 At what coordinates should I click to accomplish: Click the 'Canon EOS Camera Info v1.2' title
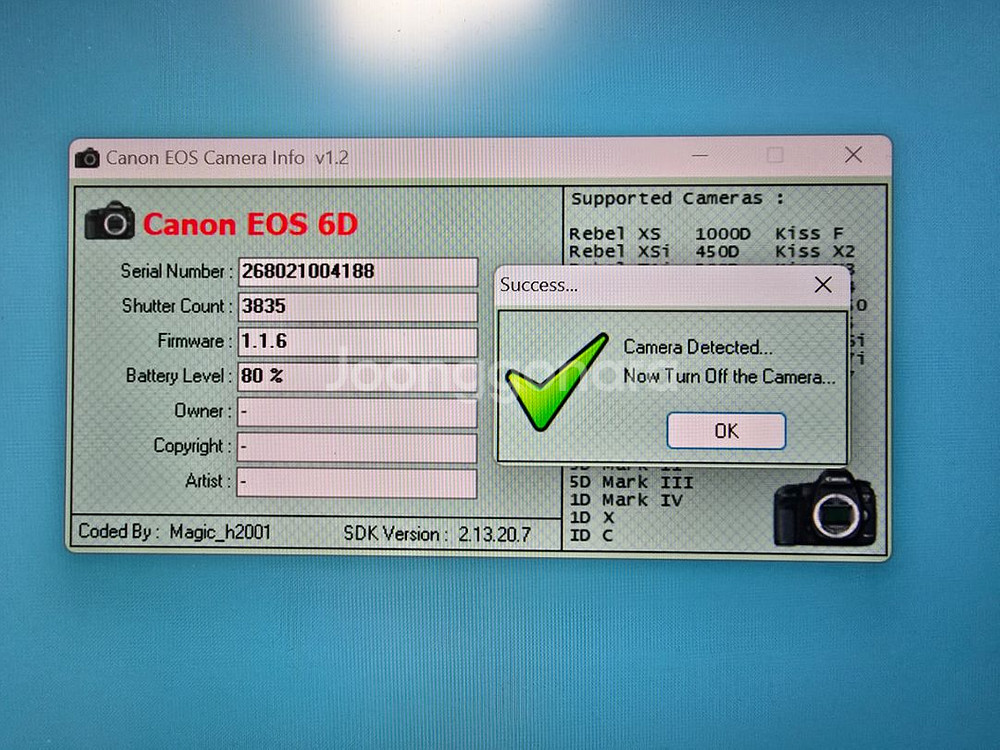(x=227, y=158)
